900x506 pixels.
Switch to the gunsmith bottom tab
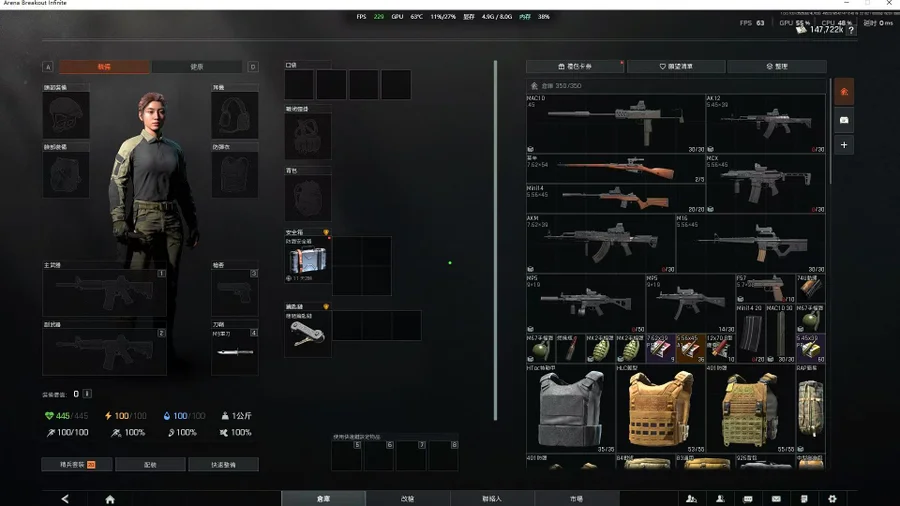(x=408, y=499)
